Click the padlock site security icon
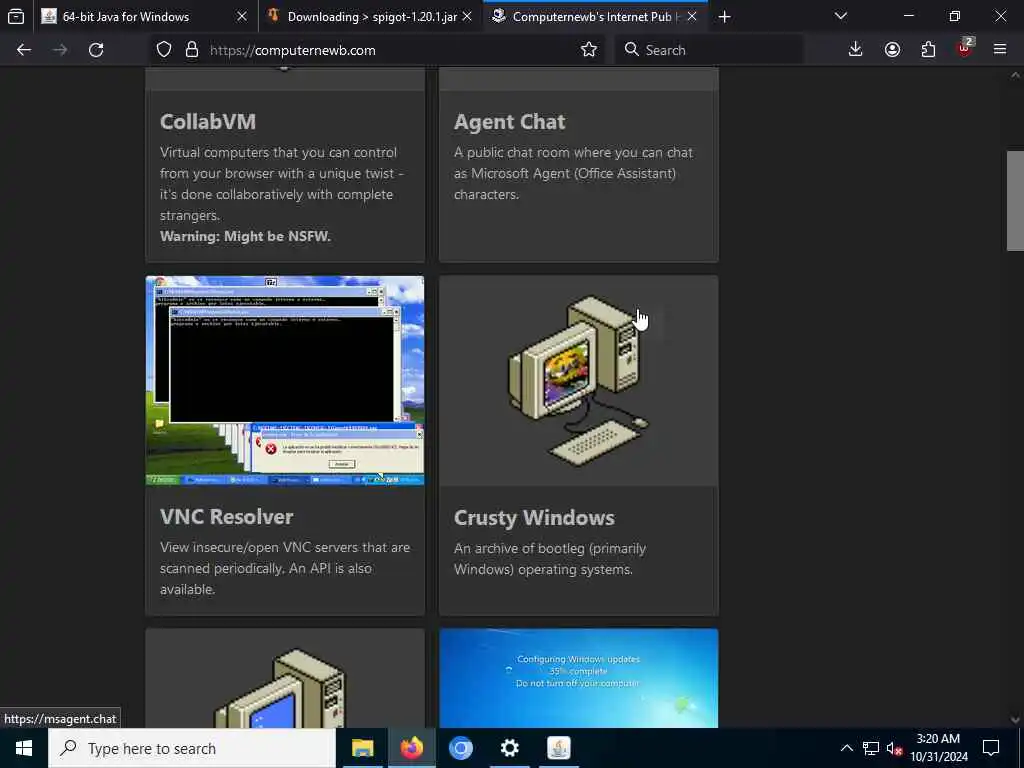The image size is (1024, 768). click(x=191, y=50)
